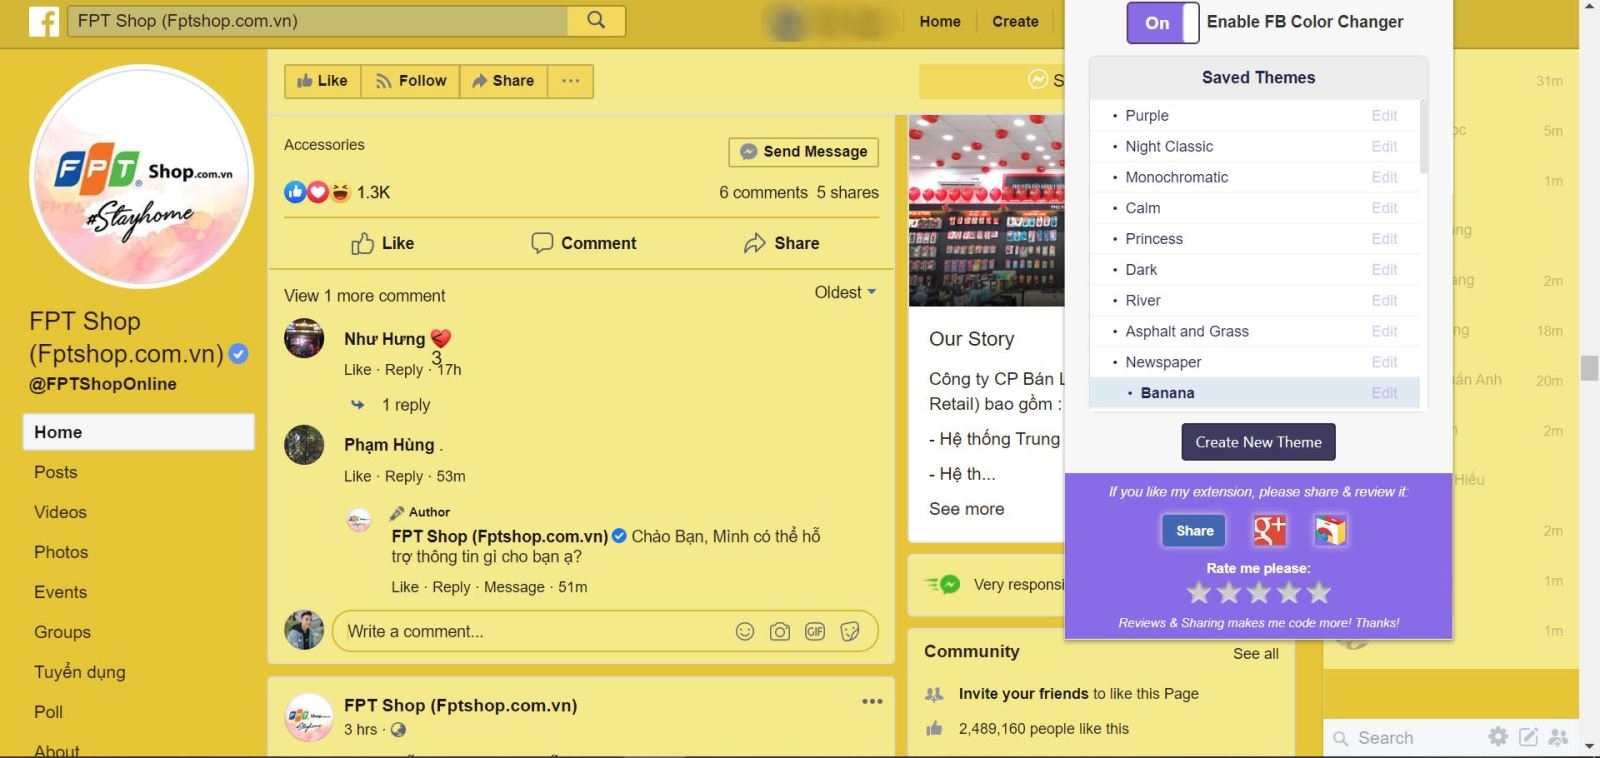
Task: Click the Comment action on the post
Action: pos(584,243)
